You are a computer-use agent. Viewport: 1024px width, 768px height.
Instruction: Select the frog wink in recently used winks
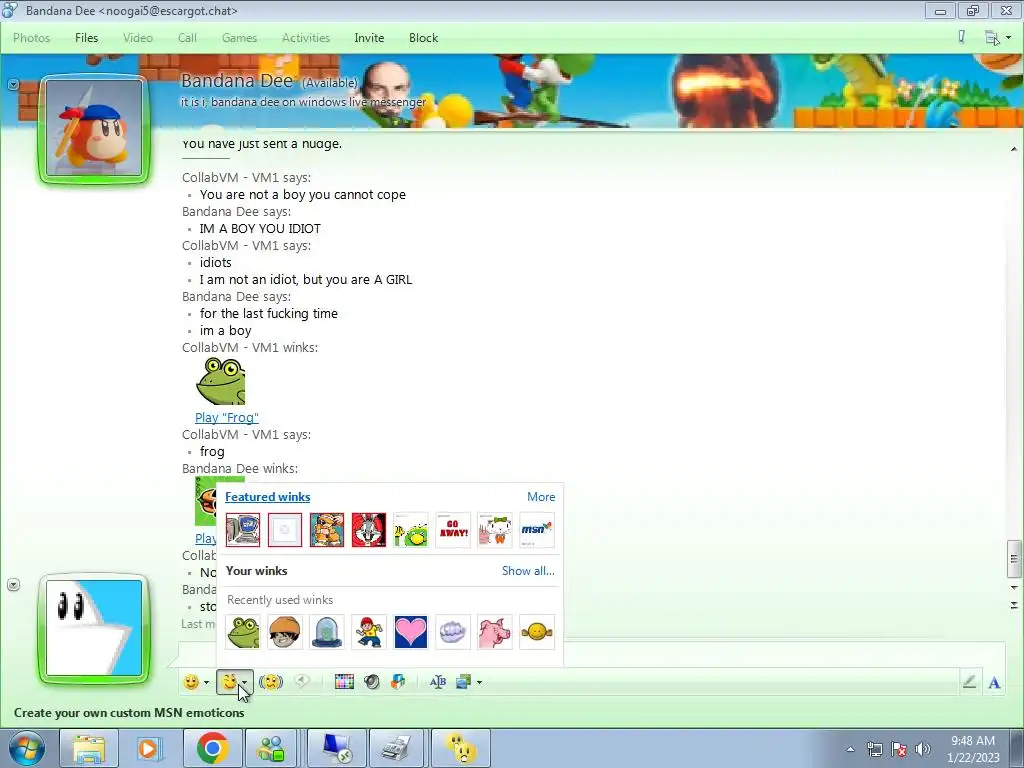(x=243, y=632)
